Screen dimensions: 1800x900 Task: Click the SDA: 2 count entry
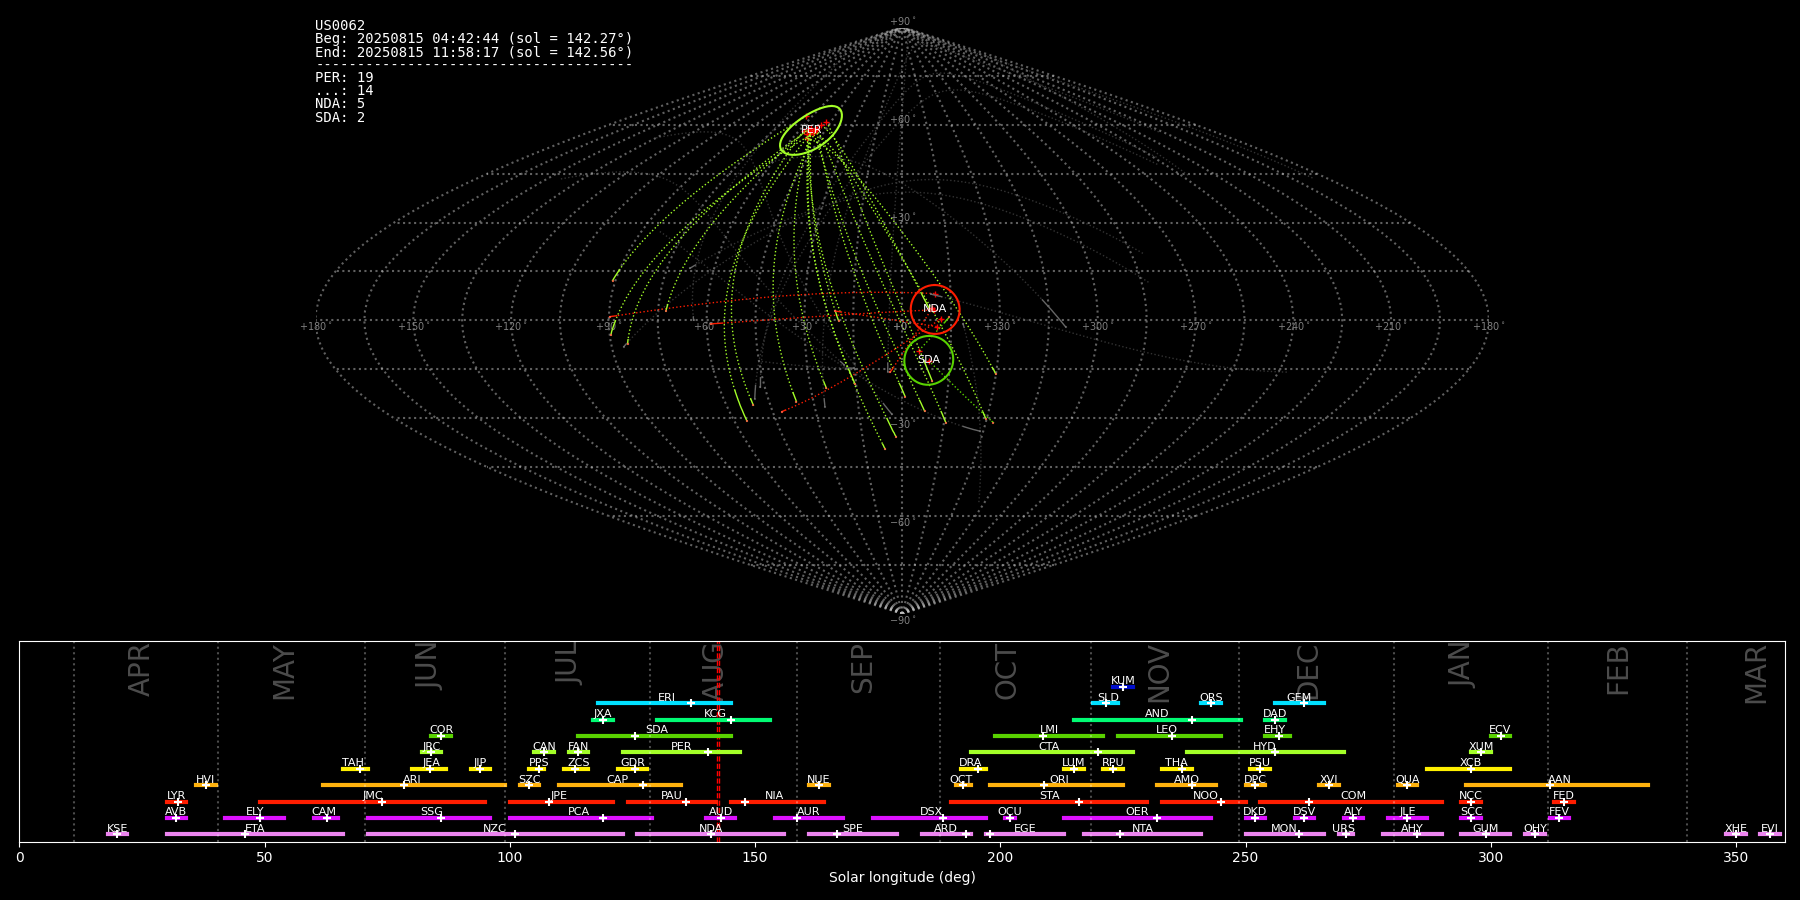[x=340, y=117]
